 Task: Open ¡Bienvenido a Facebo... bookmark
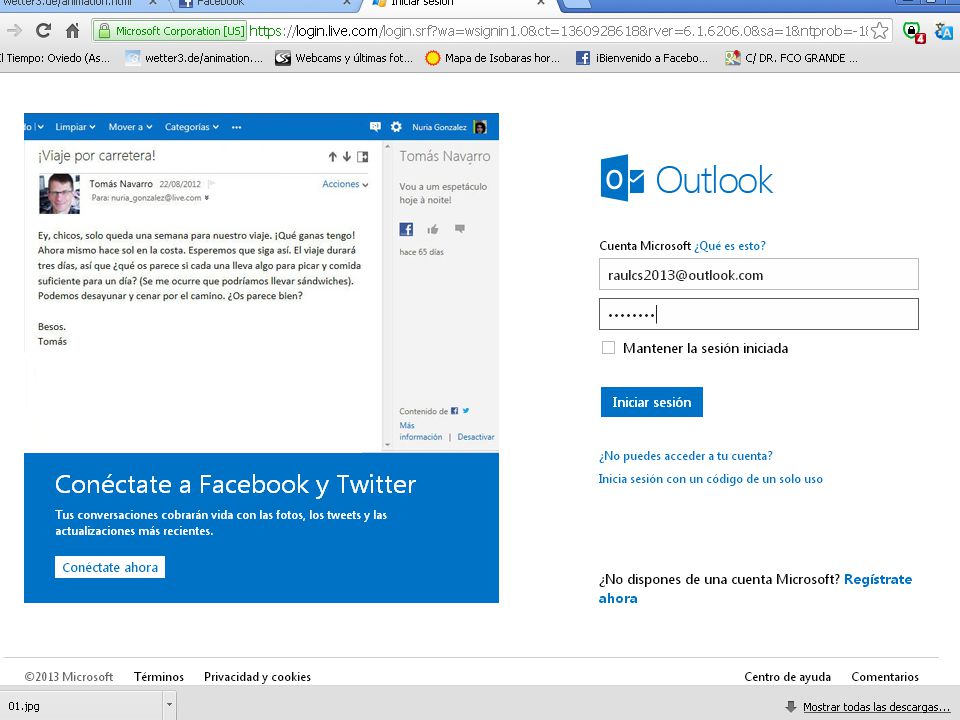pos(642,58)
